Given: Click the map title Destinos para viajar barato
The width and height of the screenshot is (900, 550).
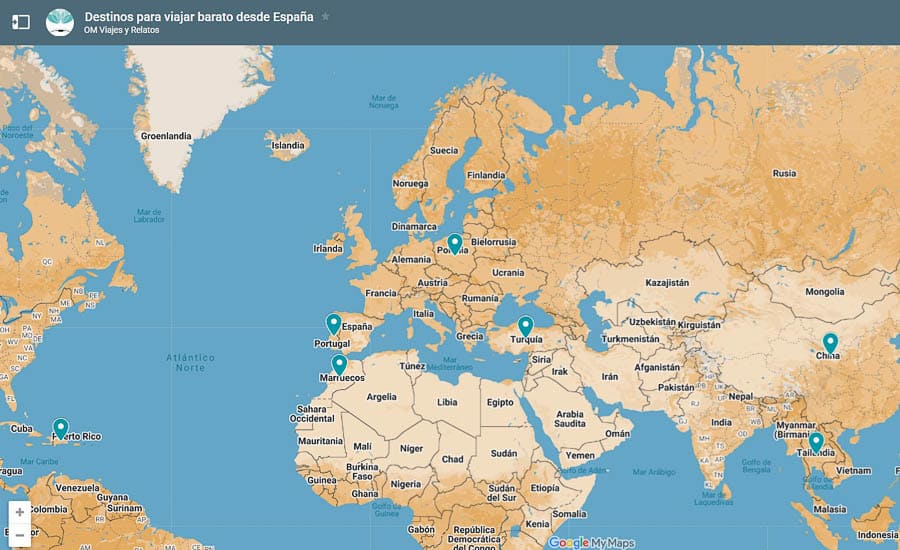Looking at the screenshot, I should point(199,17).
